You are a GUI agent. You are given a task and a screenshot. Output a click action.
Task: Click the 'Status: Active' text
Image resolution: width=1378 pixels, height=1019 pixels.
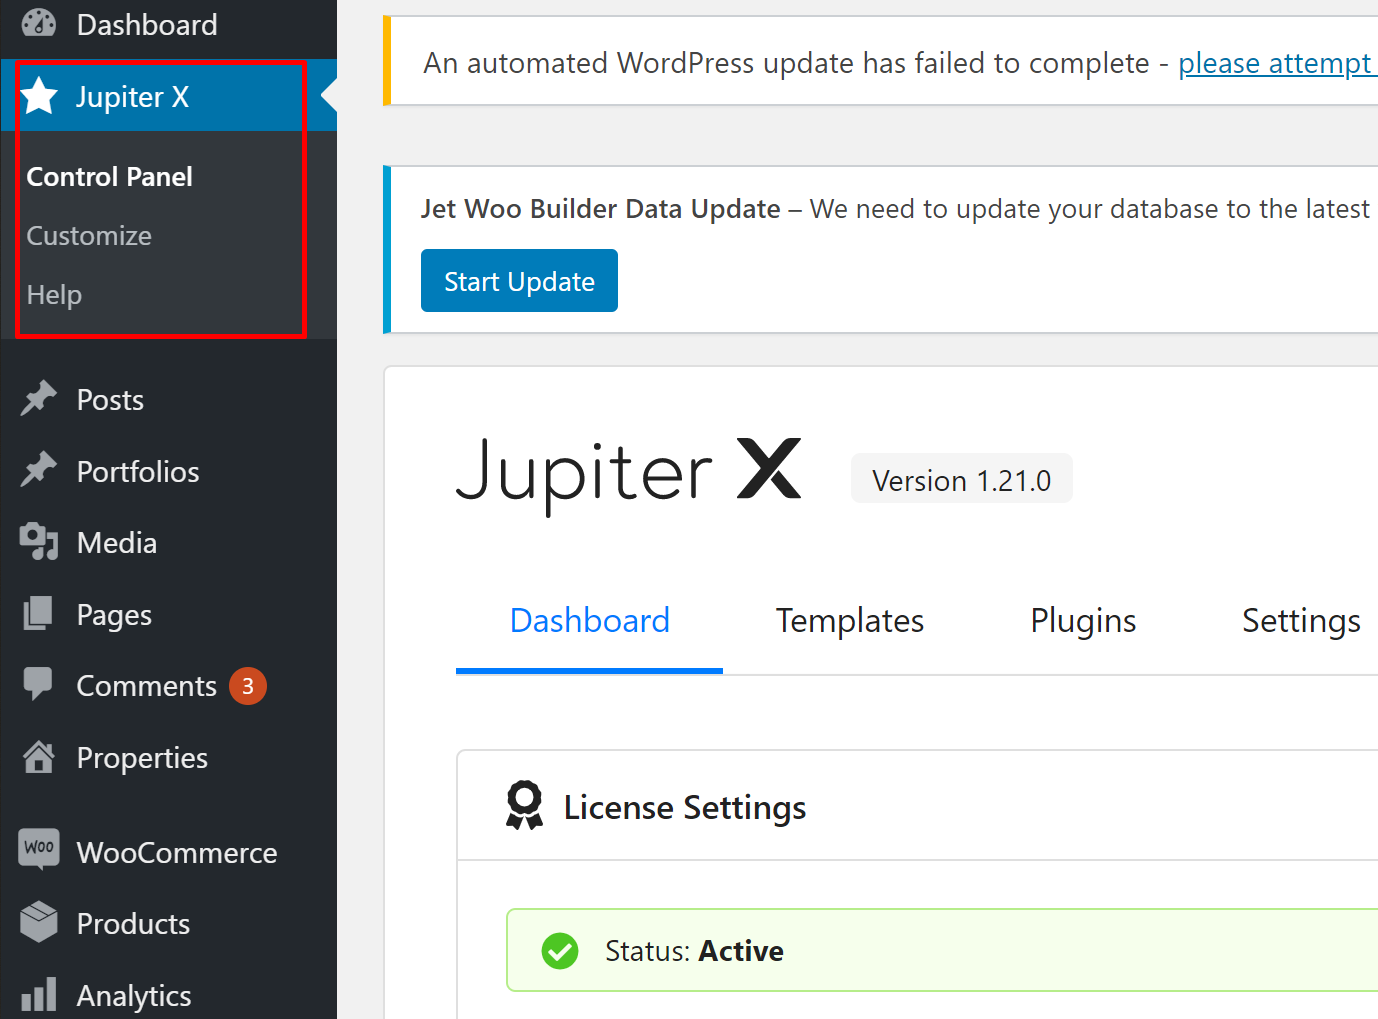694,951
